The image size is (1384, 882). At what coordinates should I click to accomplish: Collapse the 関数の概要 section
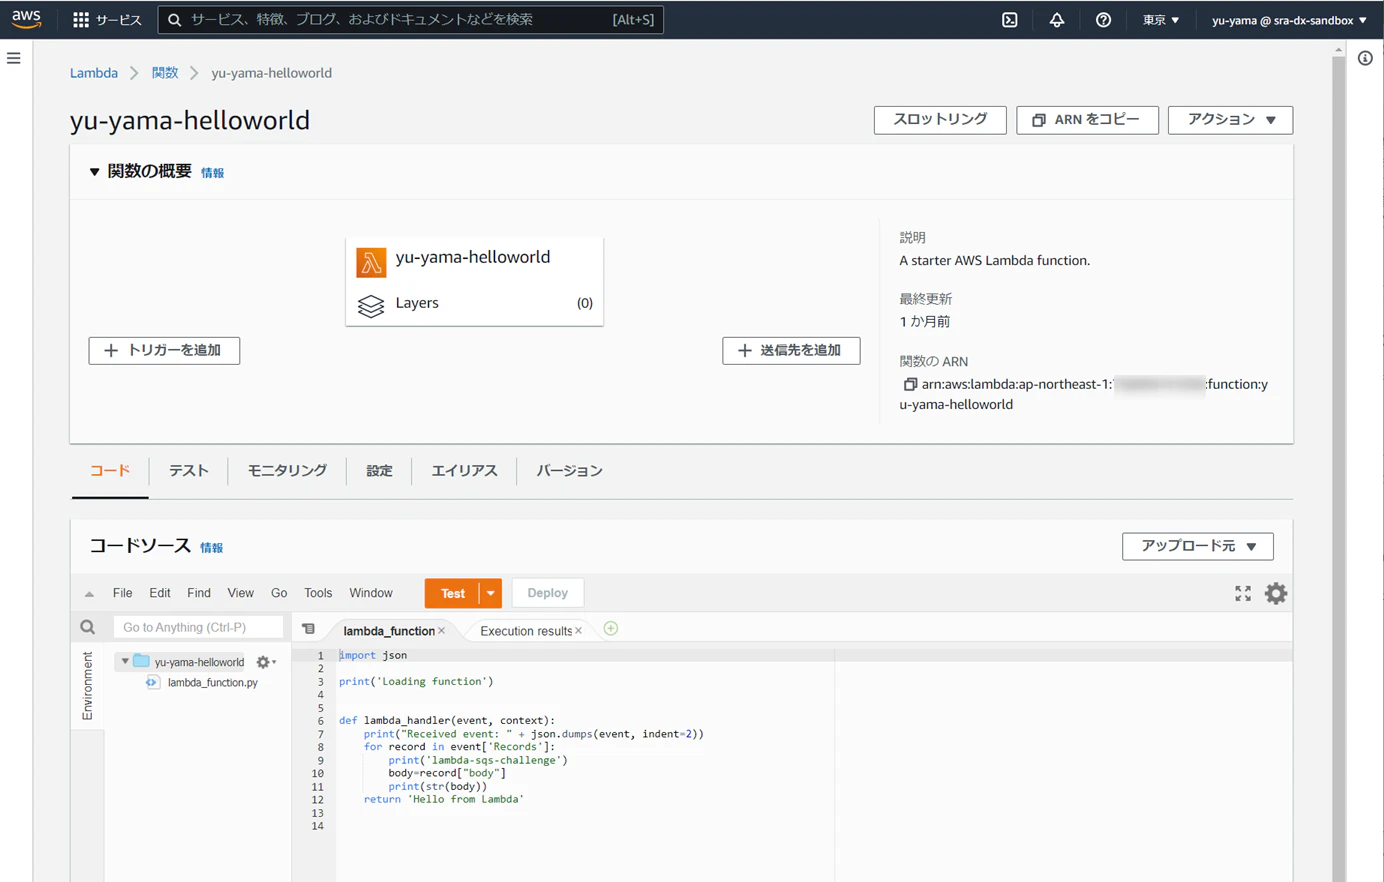[x=94, y=172]
